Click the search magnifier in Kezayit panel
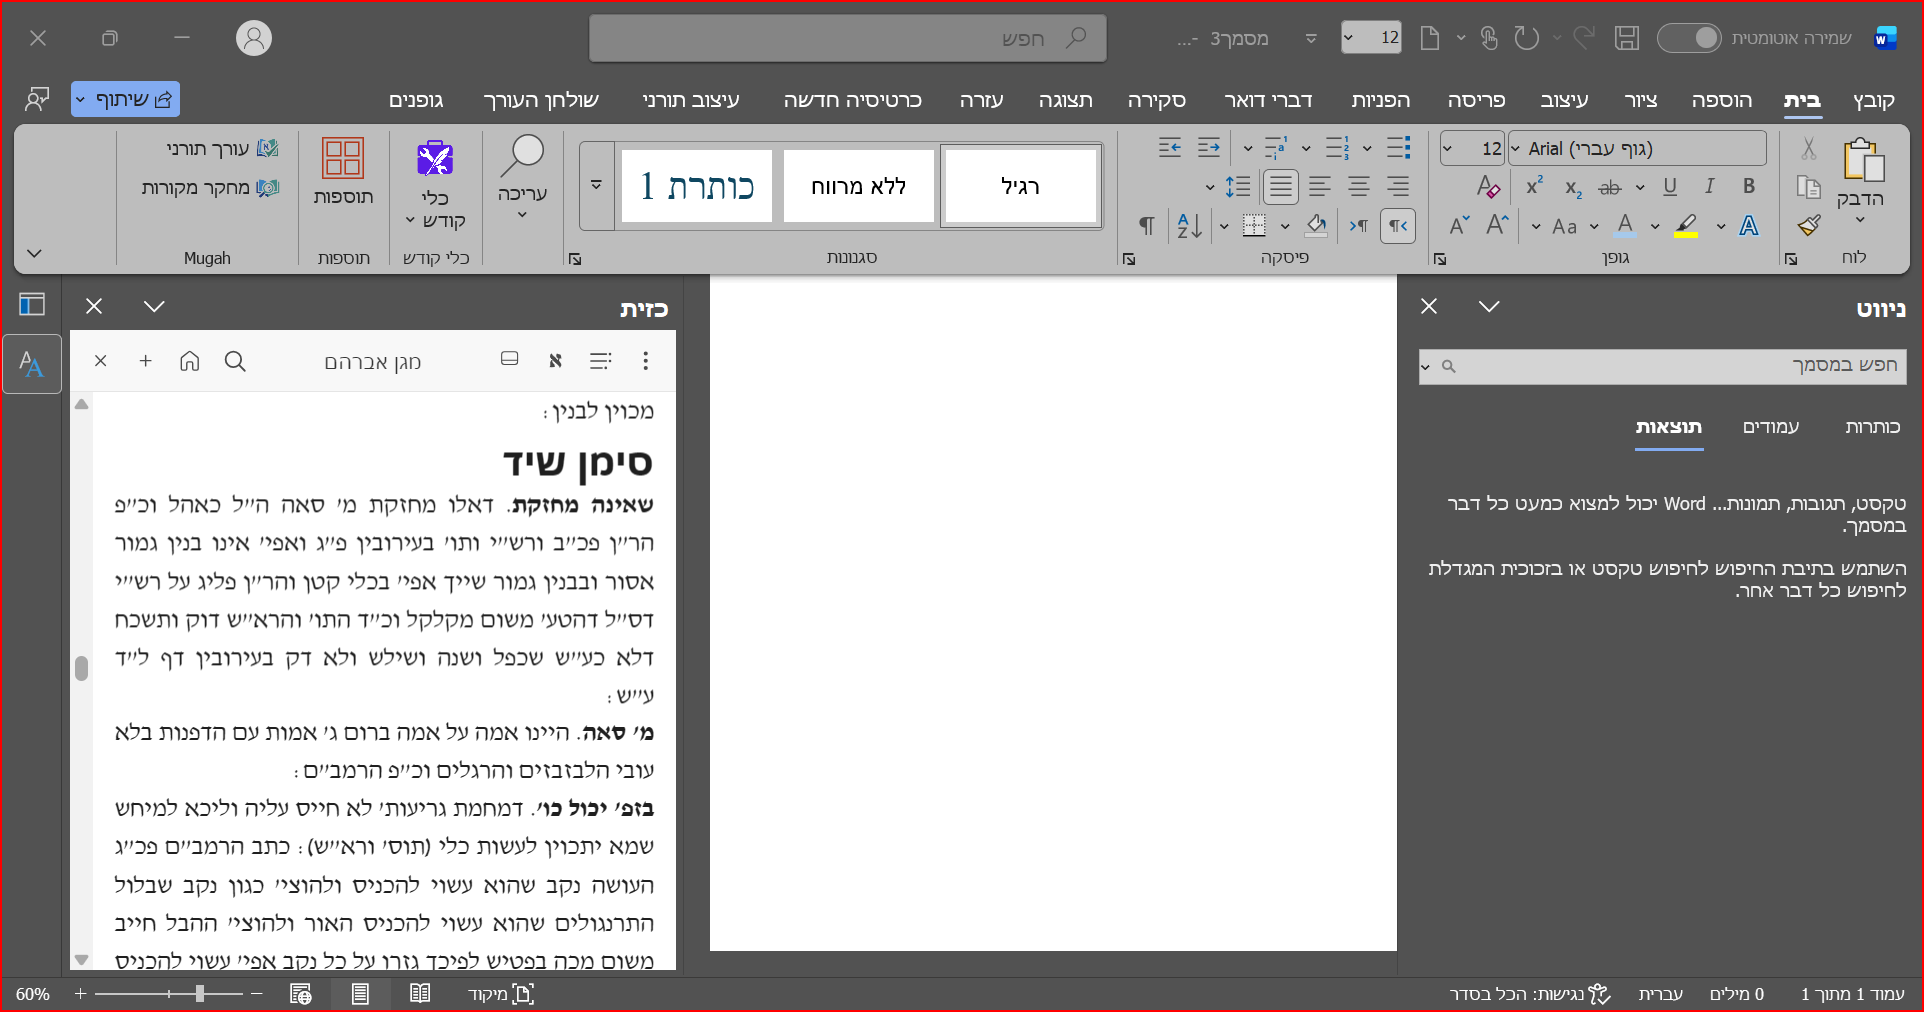1924x1012 pixels. pyautogui.click(x=235, y=361)
